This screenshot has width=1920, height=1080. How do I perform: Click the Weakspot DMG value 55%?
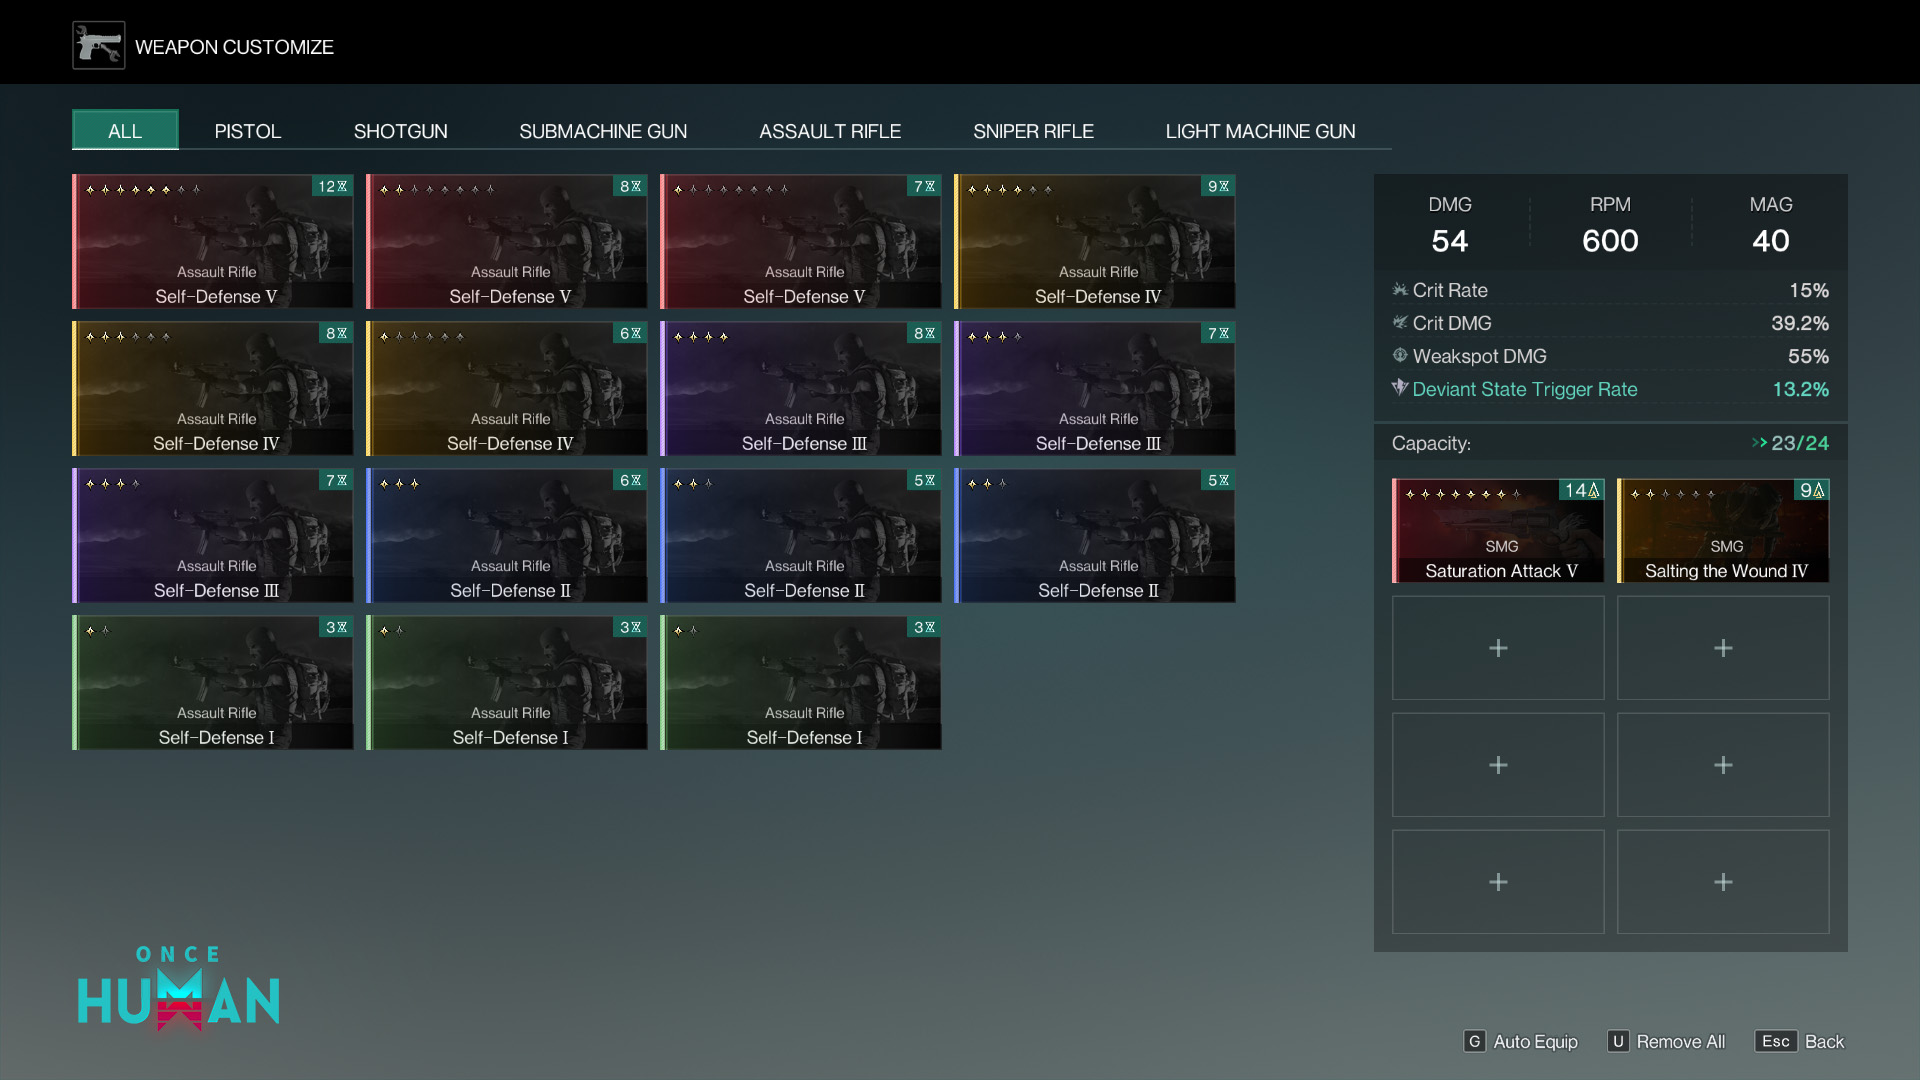1808,356
